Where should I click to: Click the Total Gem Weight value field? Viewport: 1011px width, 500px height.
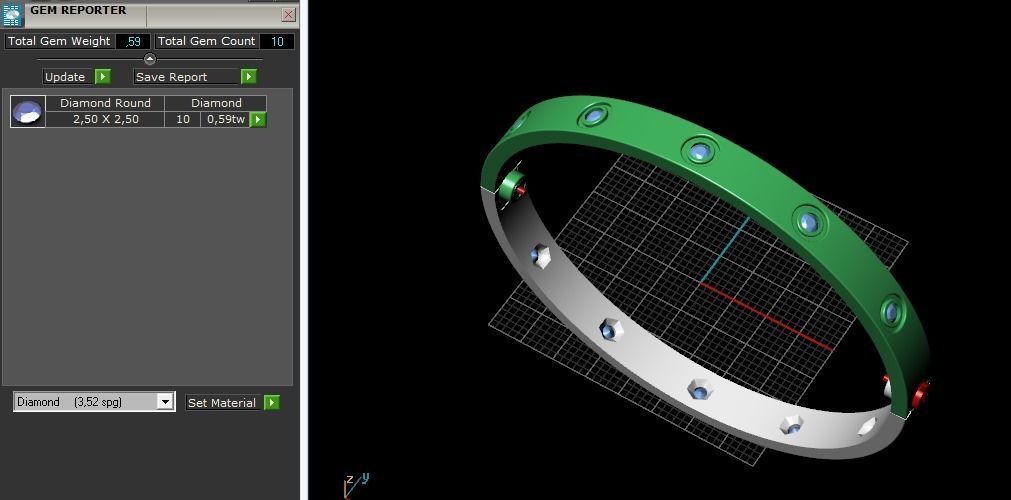tap(133, 41)
